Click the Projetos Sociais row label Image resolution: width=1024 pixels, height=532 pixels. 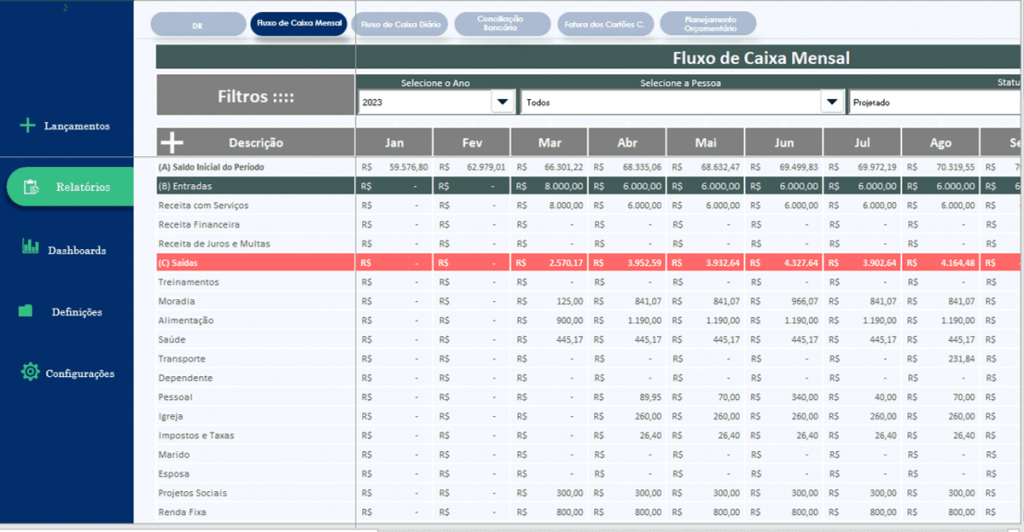[x=193, y=493]
